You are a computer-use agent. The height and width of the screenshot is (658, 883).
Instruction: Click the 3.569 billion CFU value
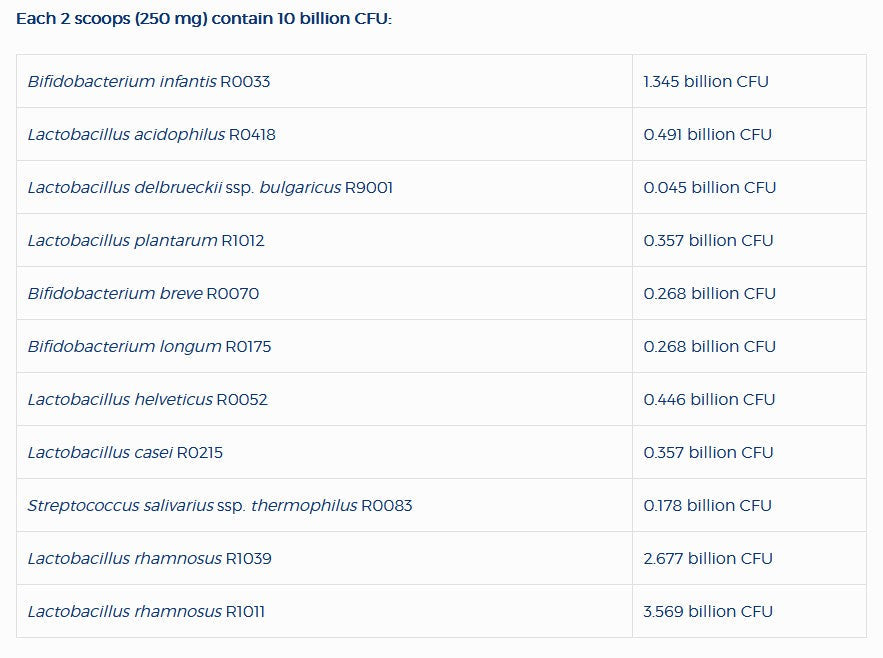pos(708,612)
